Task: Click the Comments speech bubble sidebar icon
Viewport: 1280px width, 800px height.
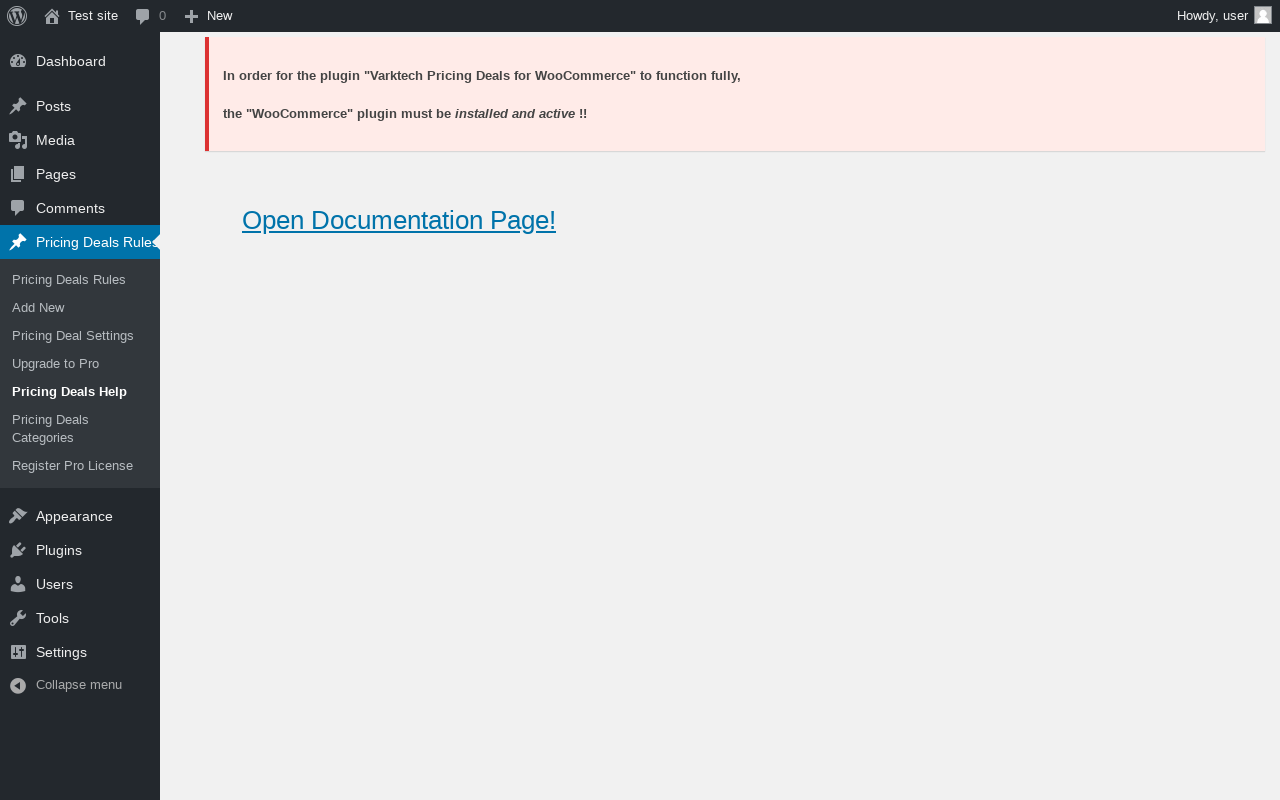Action: [18, 208]
